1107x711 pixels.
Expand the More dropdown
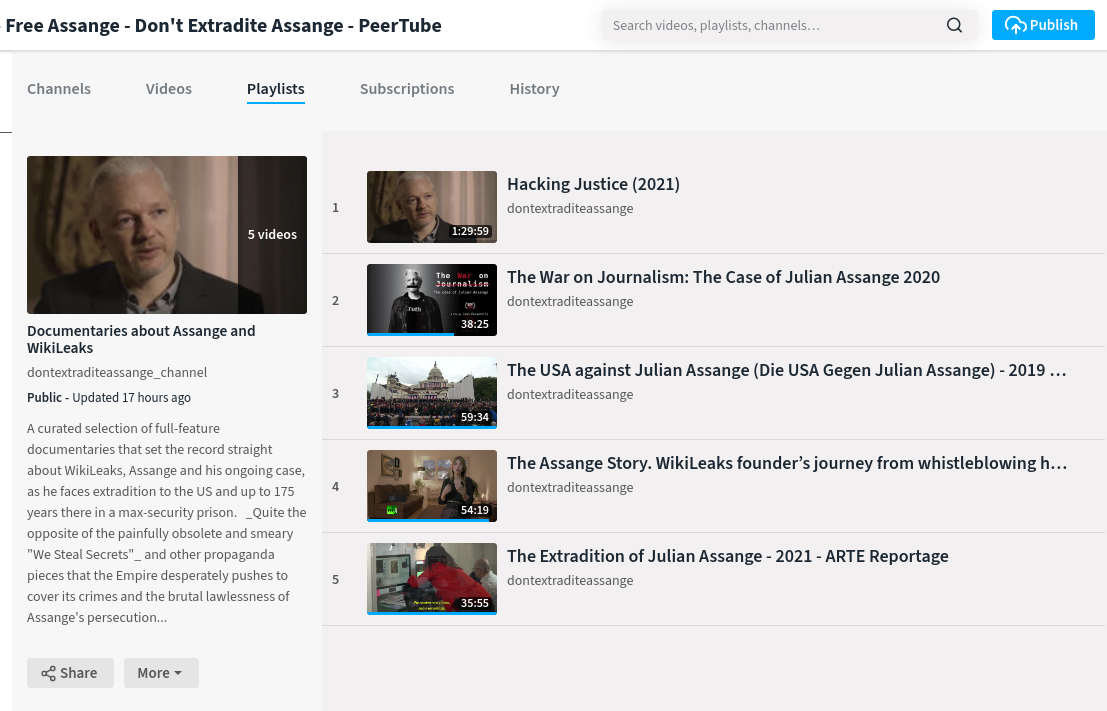pos(161,673)
